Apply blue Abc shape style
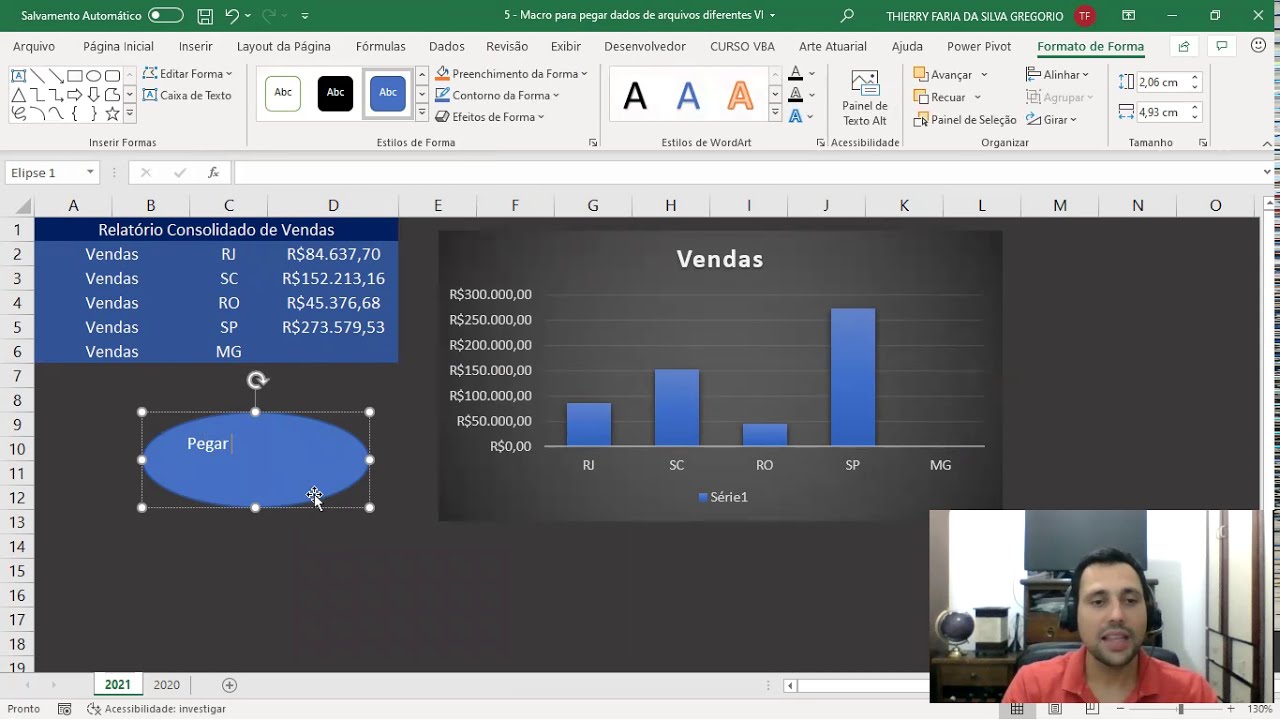This screenshot has height=720, width=1280. 388,93
